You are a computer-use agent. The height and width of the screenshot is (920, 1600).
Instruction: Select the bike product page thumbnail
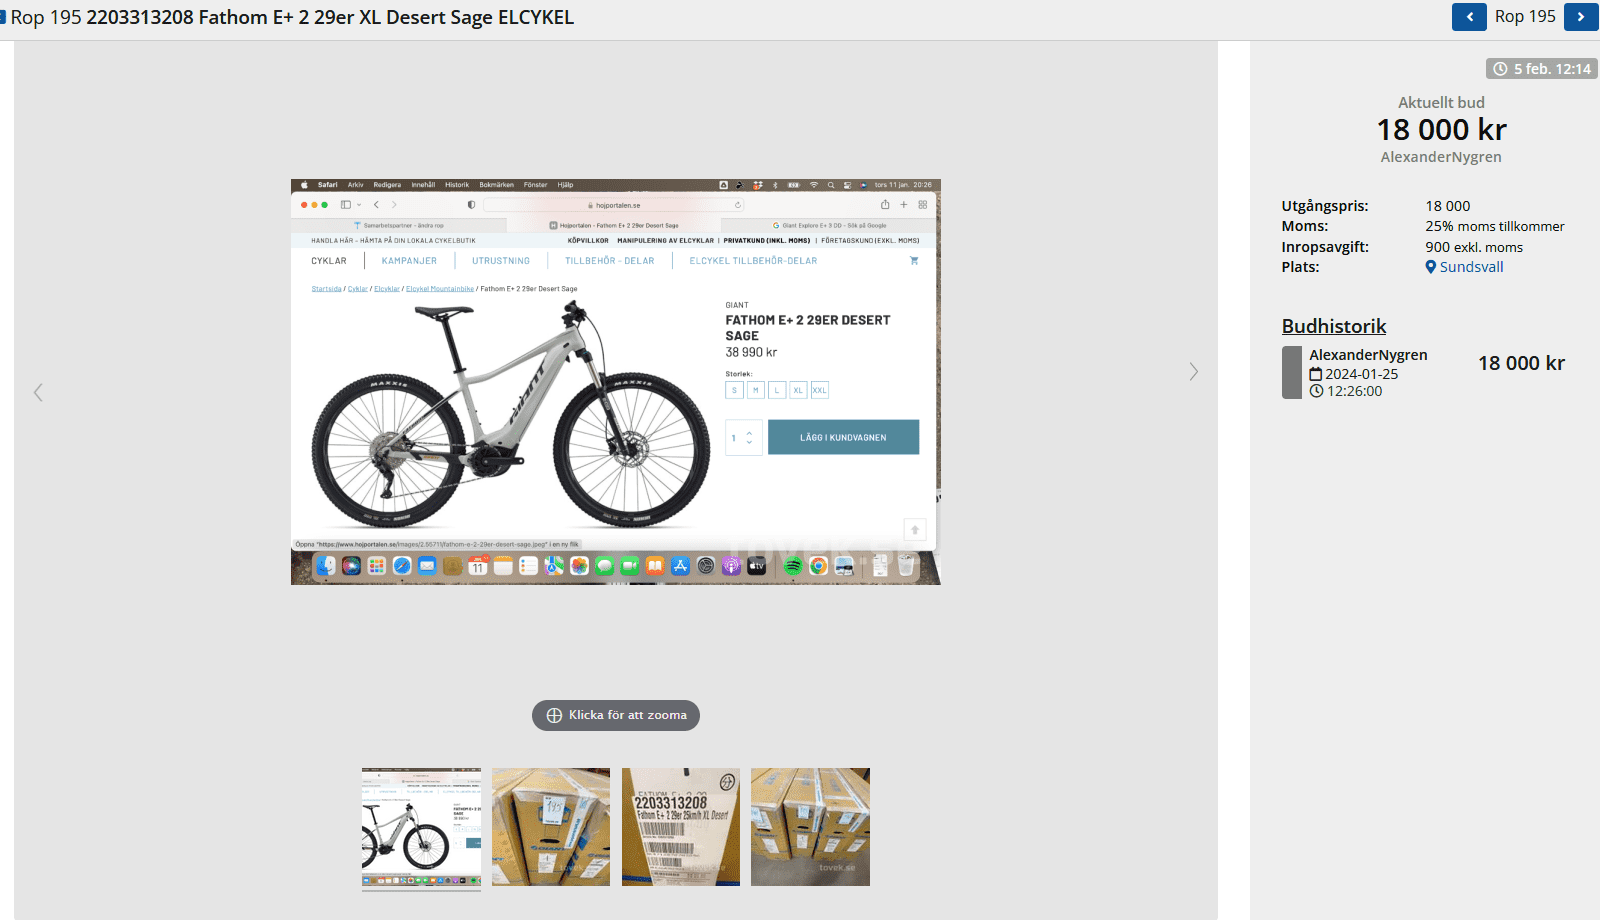coord(421,827)
